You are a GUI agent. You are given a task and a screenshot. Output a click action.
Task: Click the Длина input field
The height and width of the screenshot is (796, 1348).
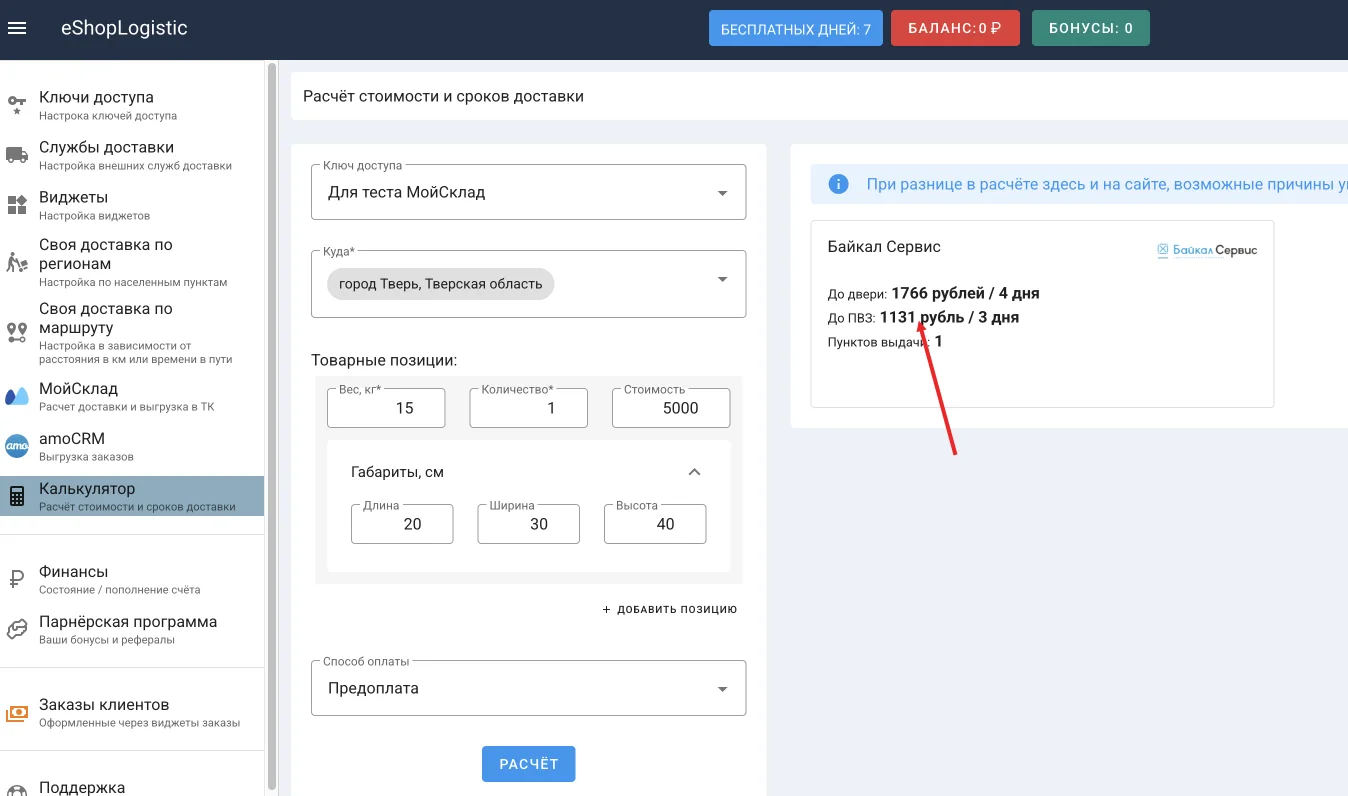click(402, 524)
